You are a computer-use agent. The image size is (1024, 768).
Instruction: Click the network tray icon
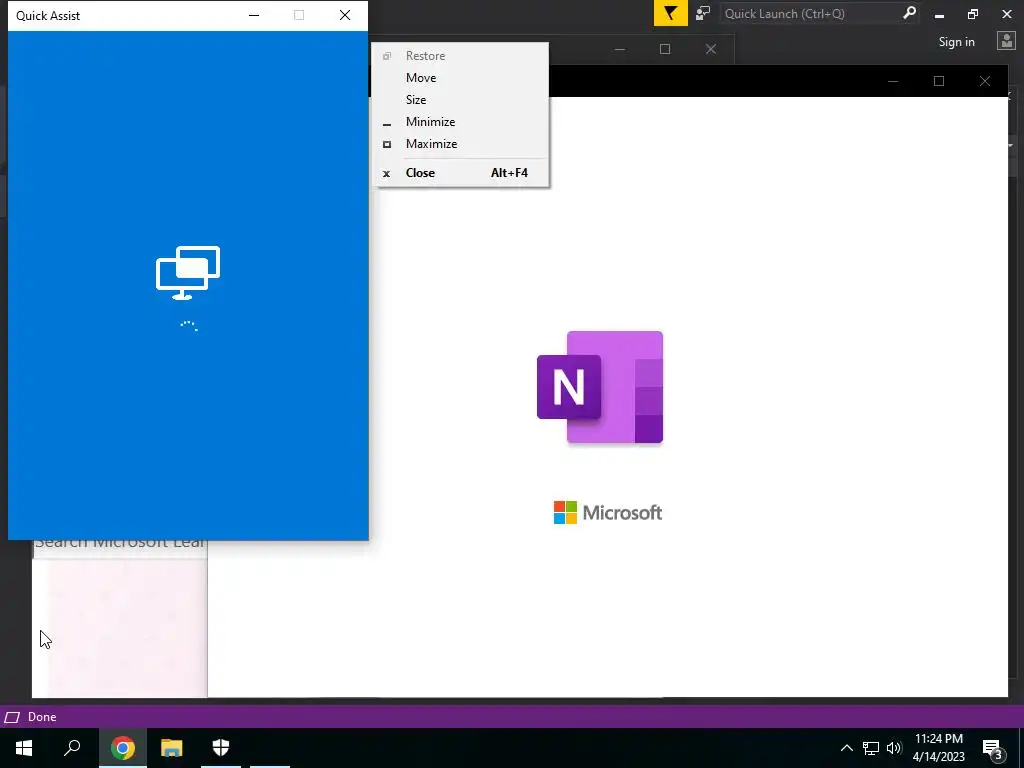(871, 748)
